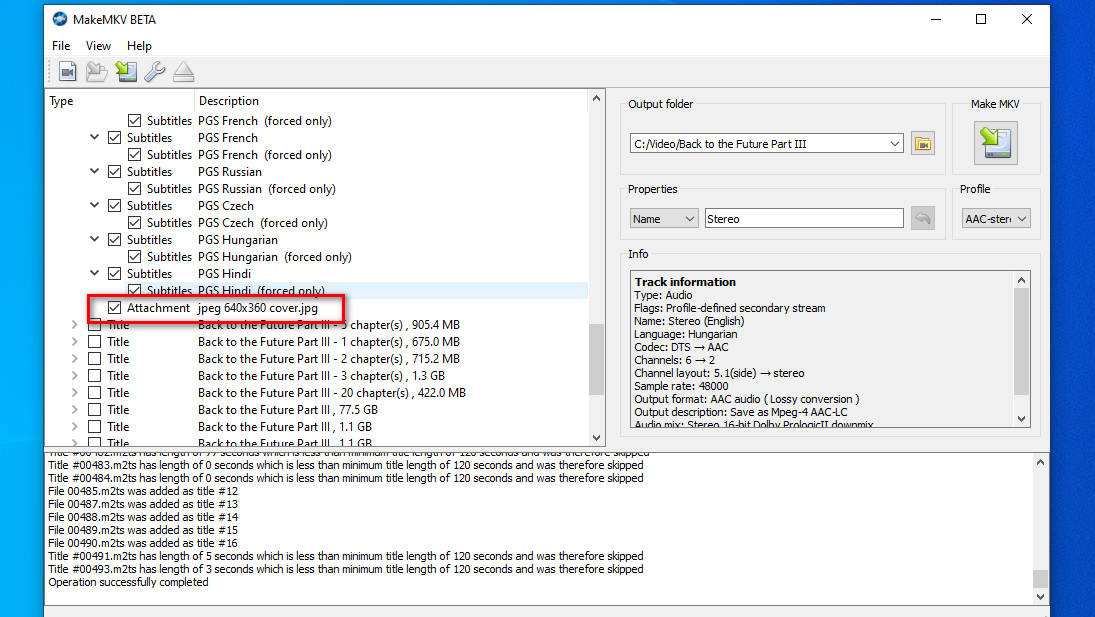Screen dimensions: 1095x617
Task: Click 'Operation successfully completed' log line
Action: [128, 582]
